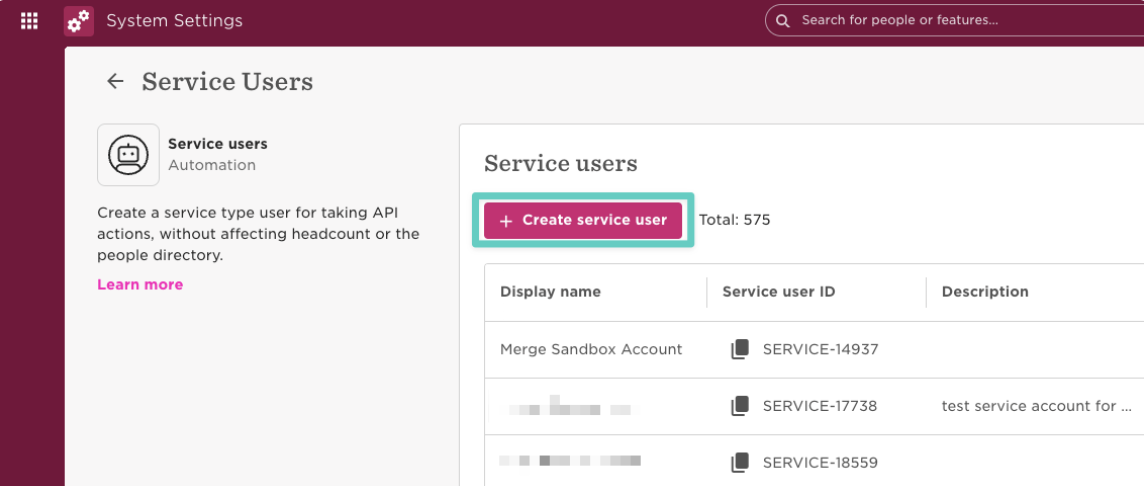
Task: Sort by the Service user ID column
Action: (778, 292)
